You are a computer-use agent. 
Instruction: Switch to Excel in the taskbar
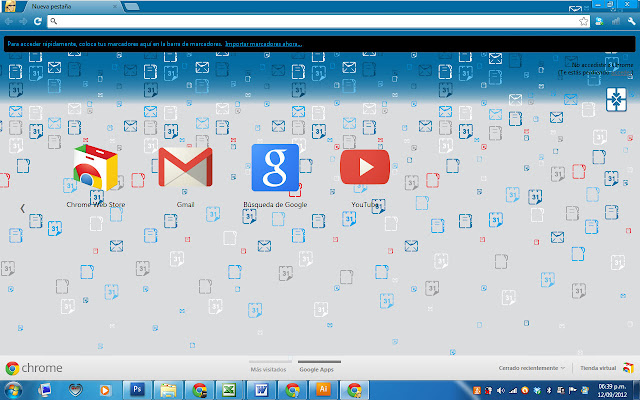point(229,390)
